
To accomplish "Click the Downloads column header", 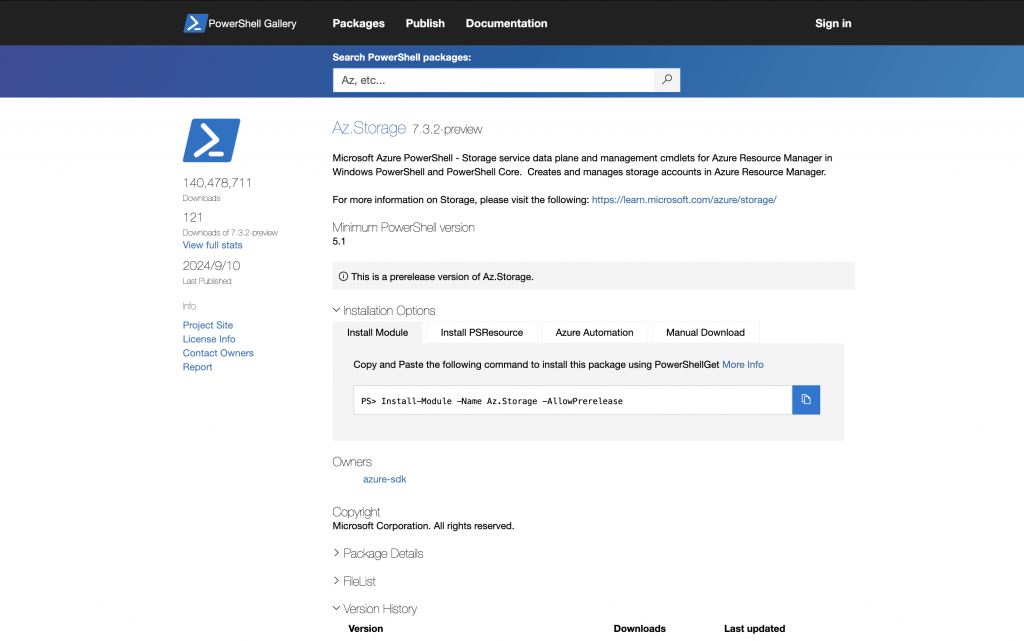I will 639,629.
